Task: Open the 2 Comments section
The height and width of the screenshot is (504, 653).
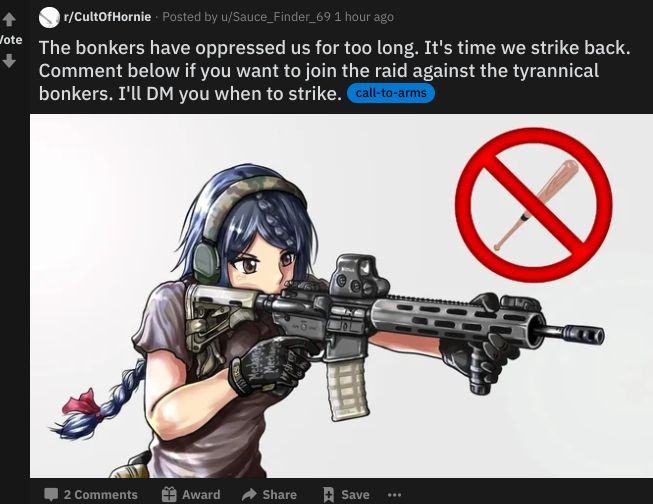Action: click(100, 494)
